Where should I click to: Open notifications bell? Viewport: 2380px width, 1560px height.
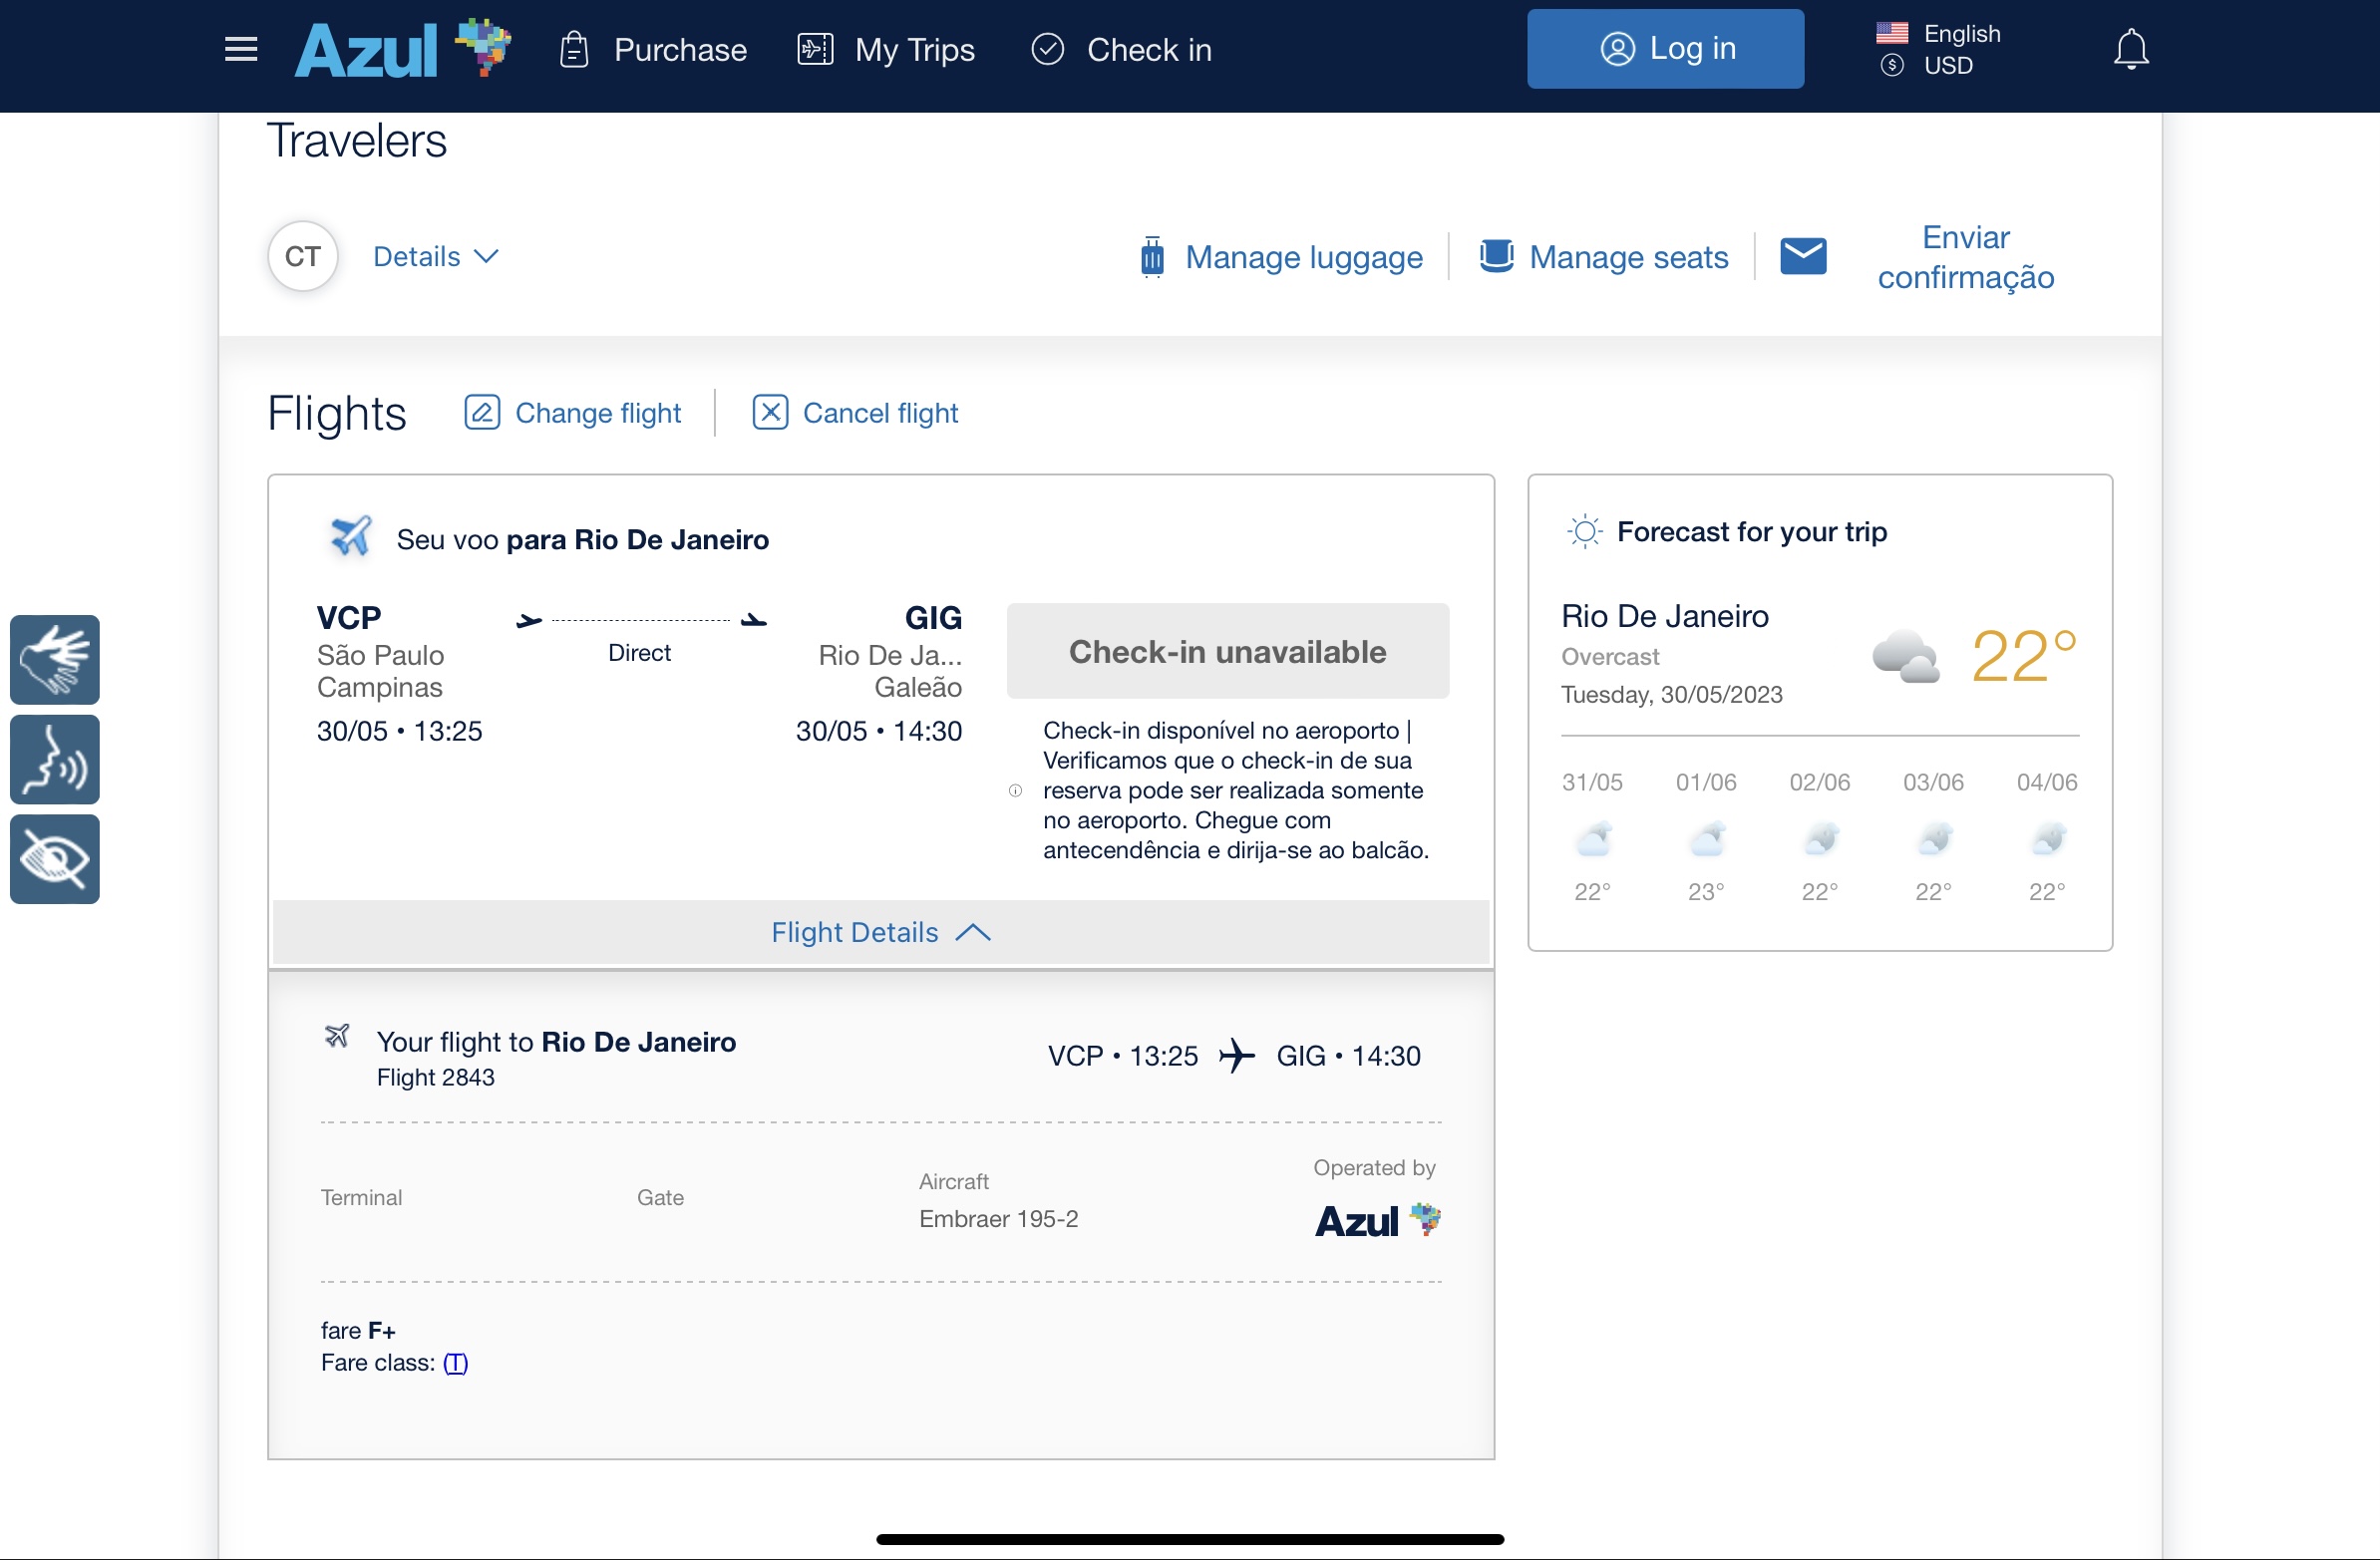[x=2131, y=49]
